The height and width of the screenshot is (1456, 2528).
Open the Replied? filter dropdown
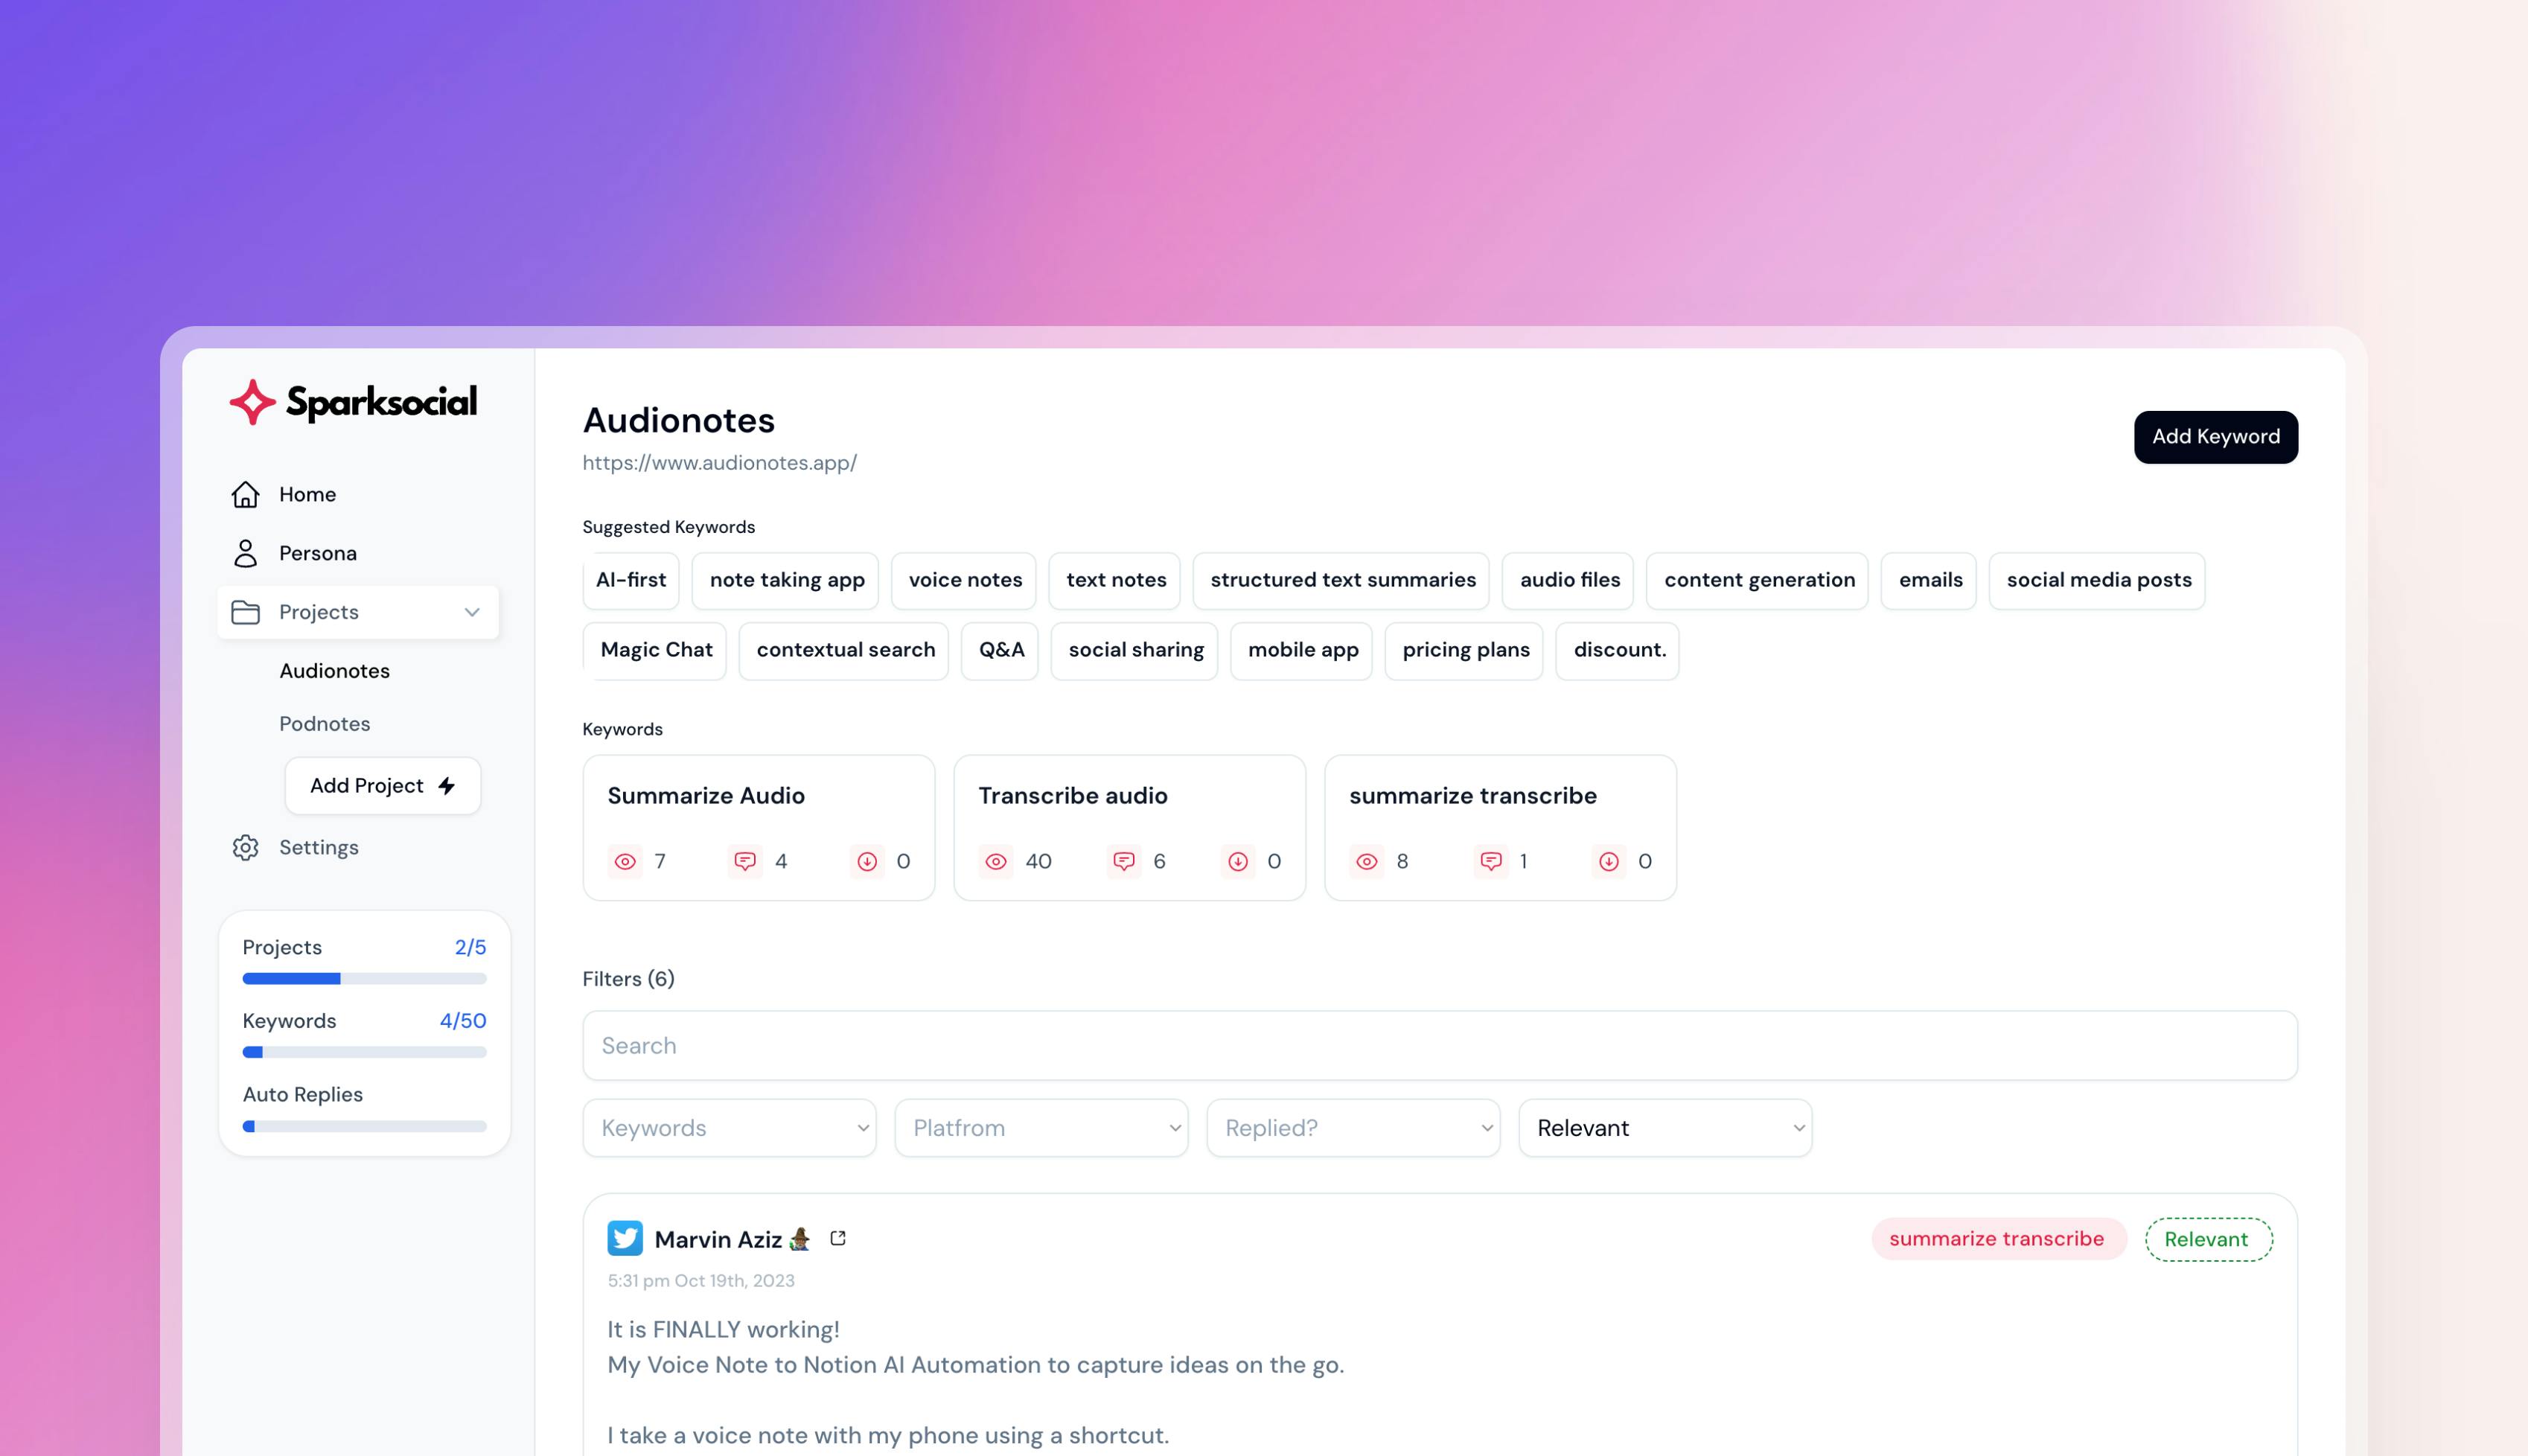(1353, 1128)
